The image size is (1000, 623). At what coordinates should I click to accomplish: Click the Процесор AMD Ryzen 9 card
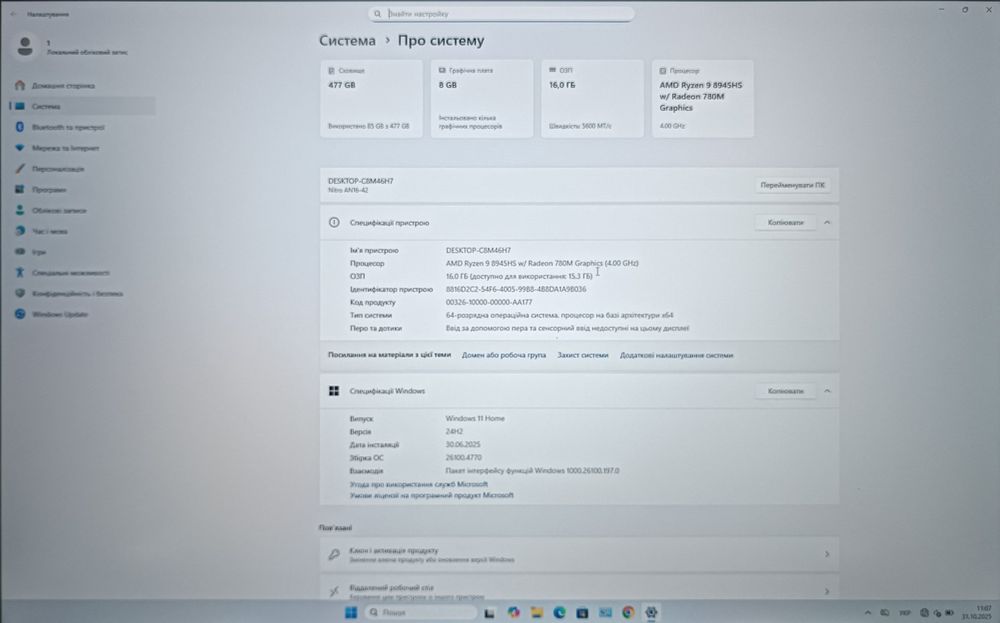click(x=702, y=99)
